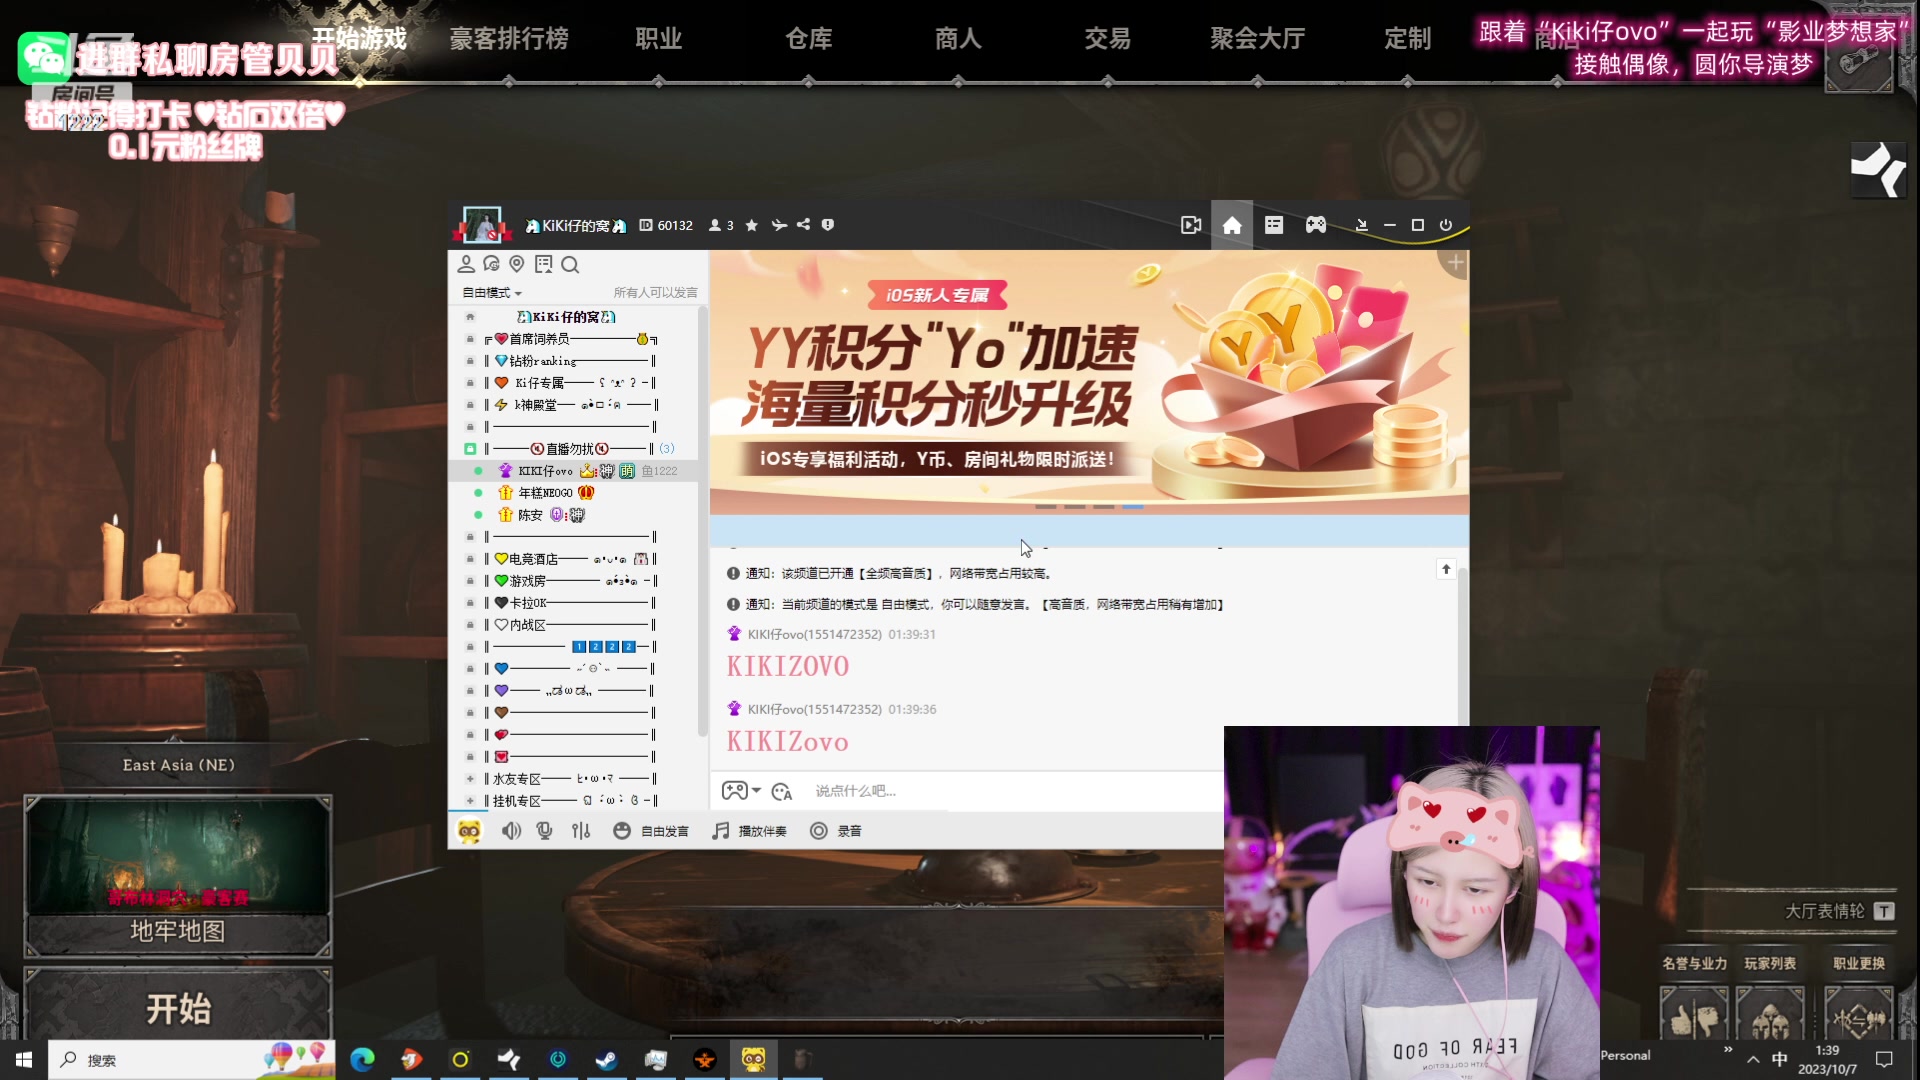
Task: Open the emoji font style icon
Action: pyautogui.click(x=782, y=792)
